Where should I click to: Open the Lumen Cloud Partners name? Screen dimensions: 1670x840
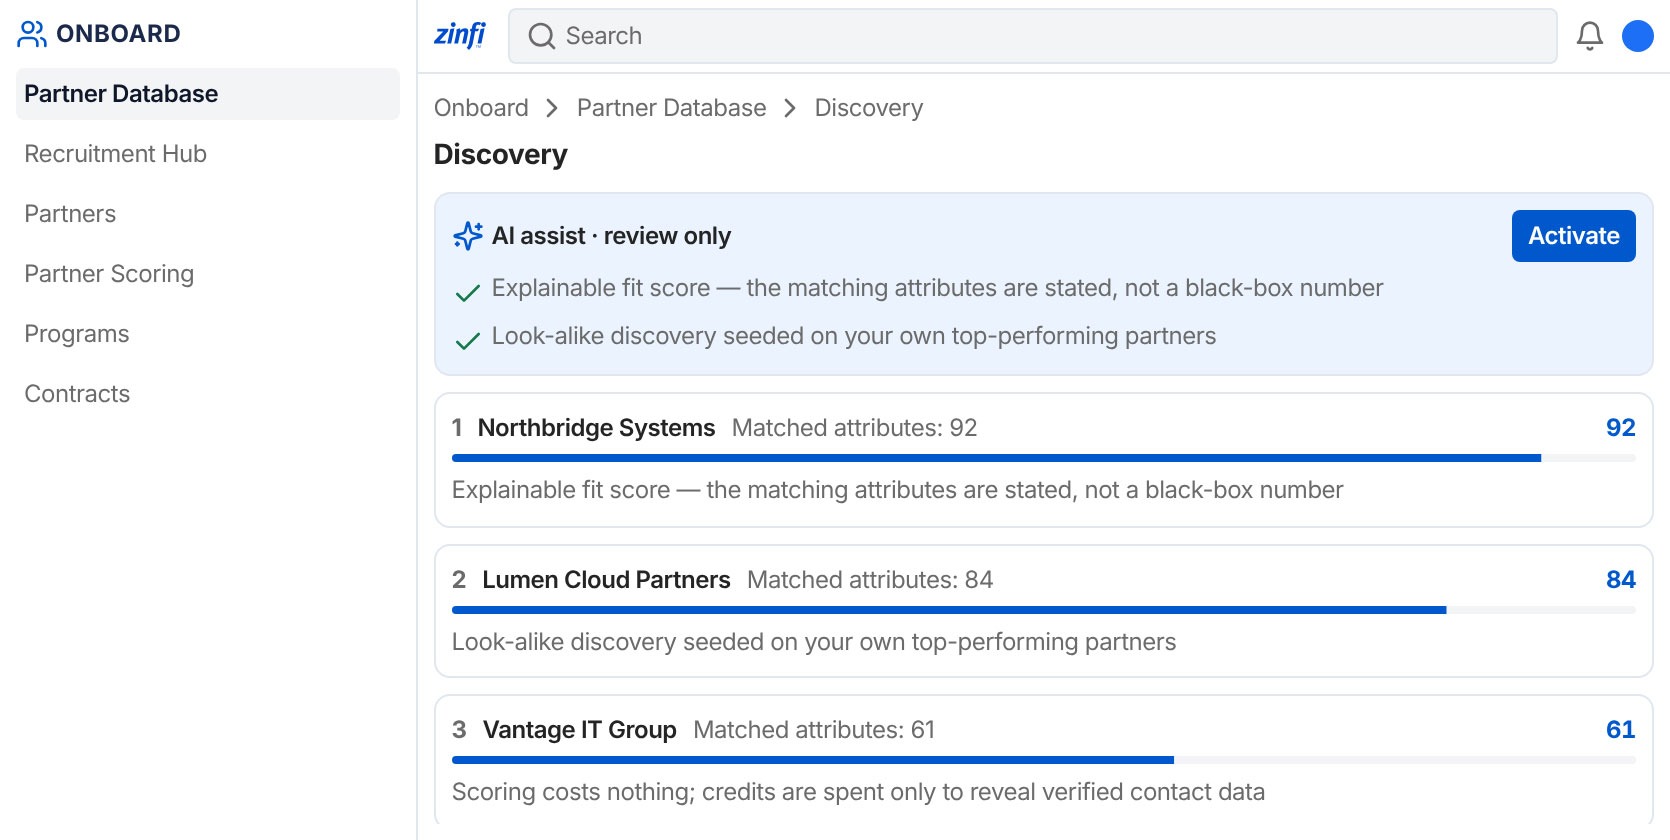(606, 580)
